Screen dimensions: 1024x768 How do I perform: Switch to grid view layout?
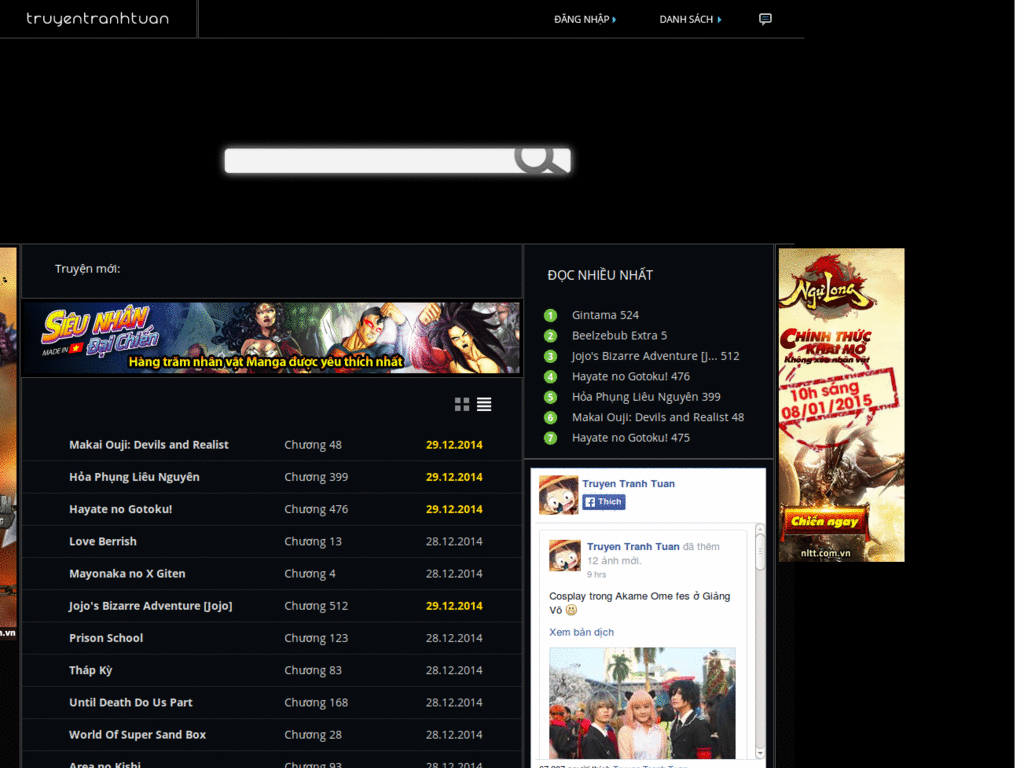tap(462, 404)
